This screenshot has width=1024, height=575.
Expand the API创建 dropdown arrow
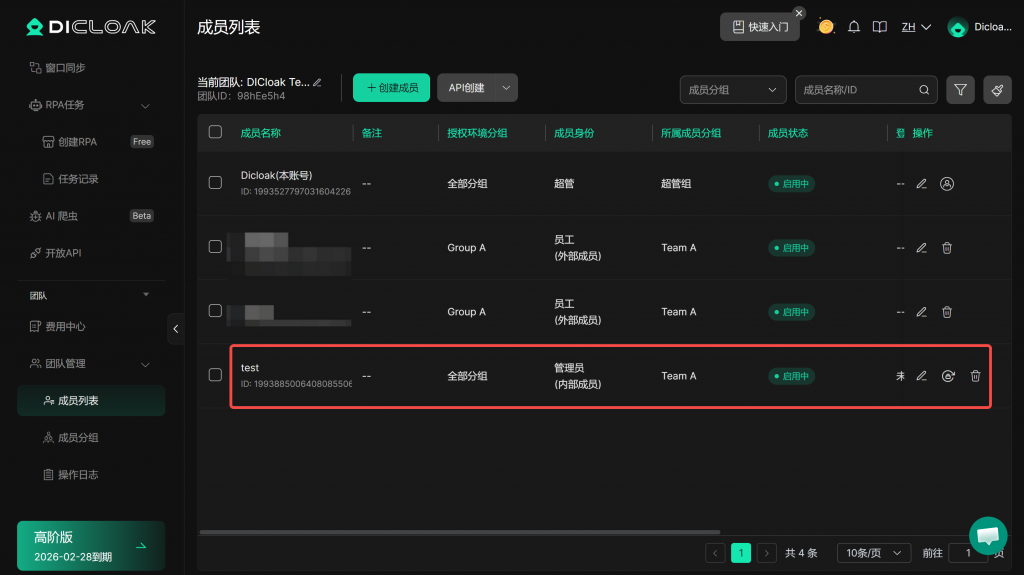click(506, 88)
